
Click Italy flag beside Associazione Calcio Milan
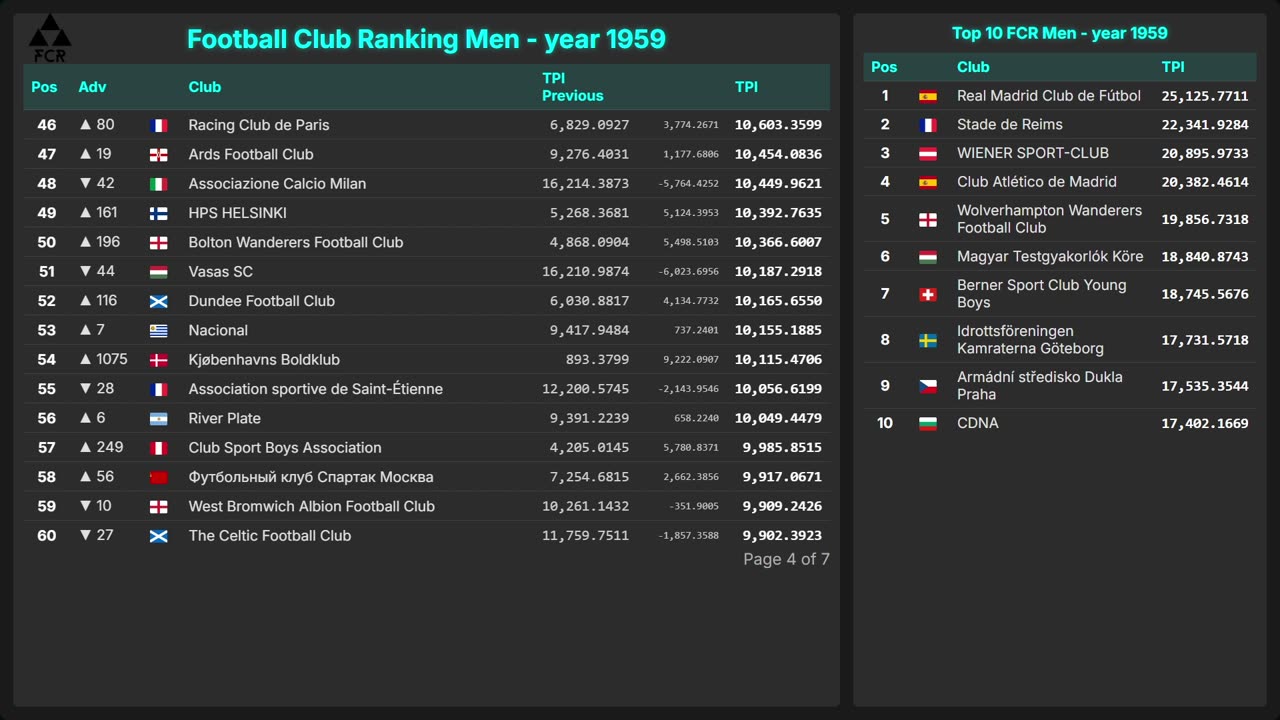pyautogui.click(x=158, y=184)
